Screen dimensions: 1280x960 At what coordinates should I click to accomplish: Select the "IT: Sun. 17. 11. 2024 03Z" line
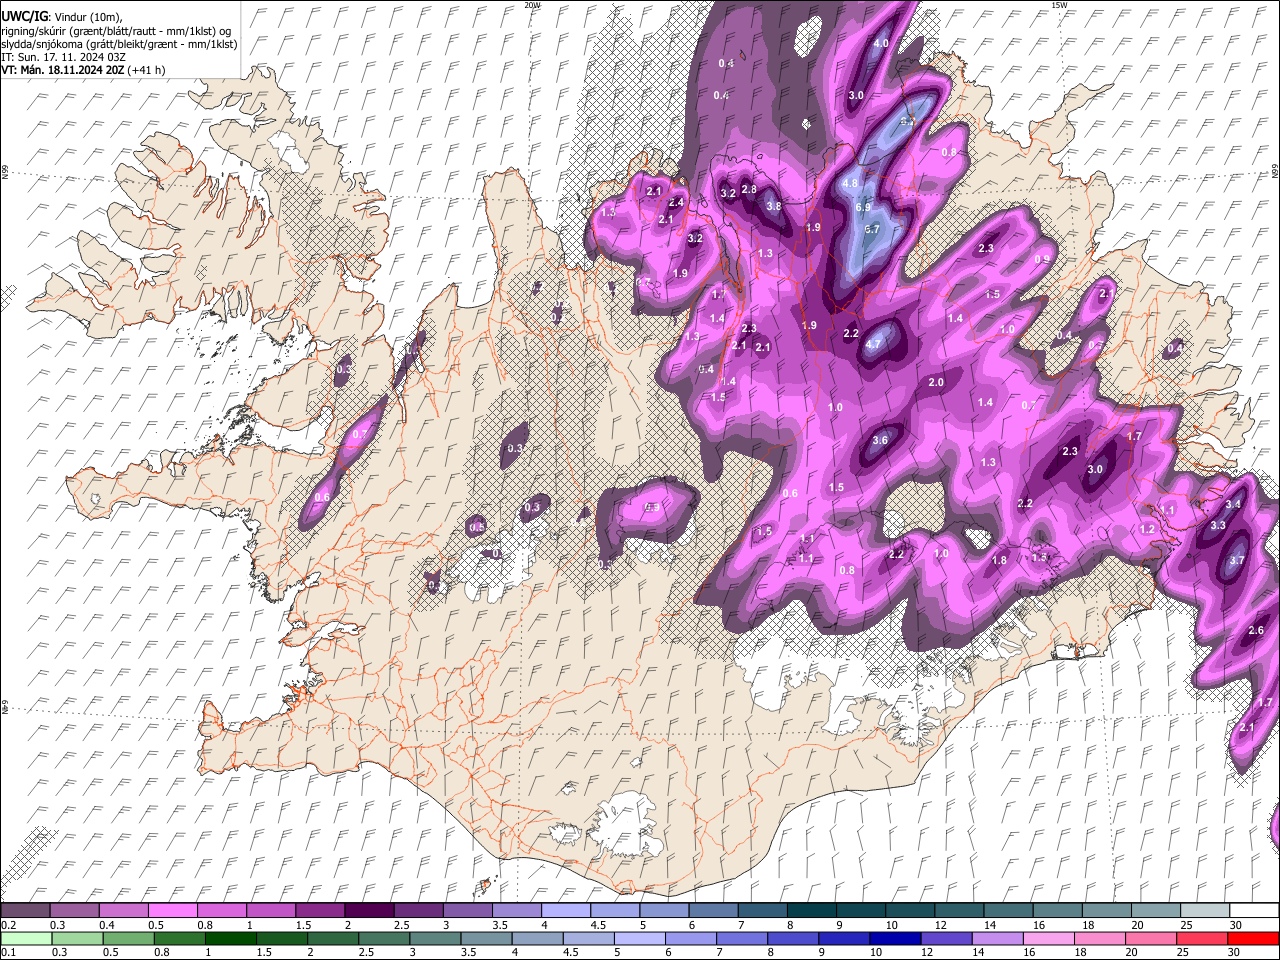(63, 57)
